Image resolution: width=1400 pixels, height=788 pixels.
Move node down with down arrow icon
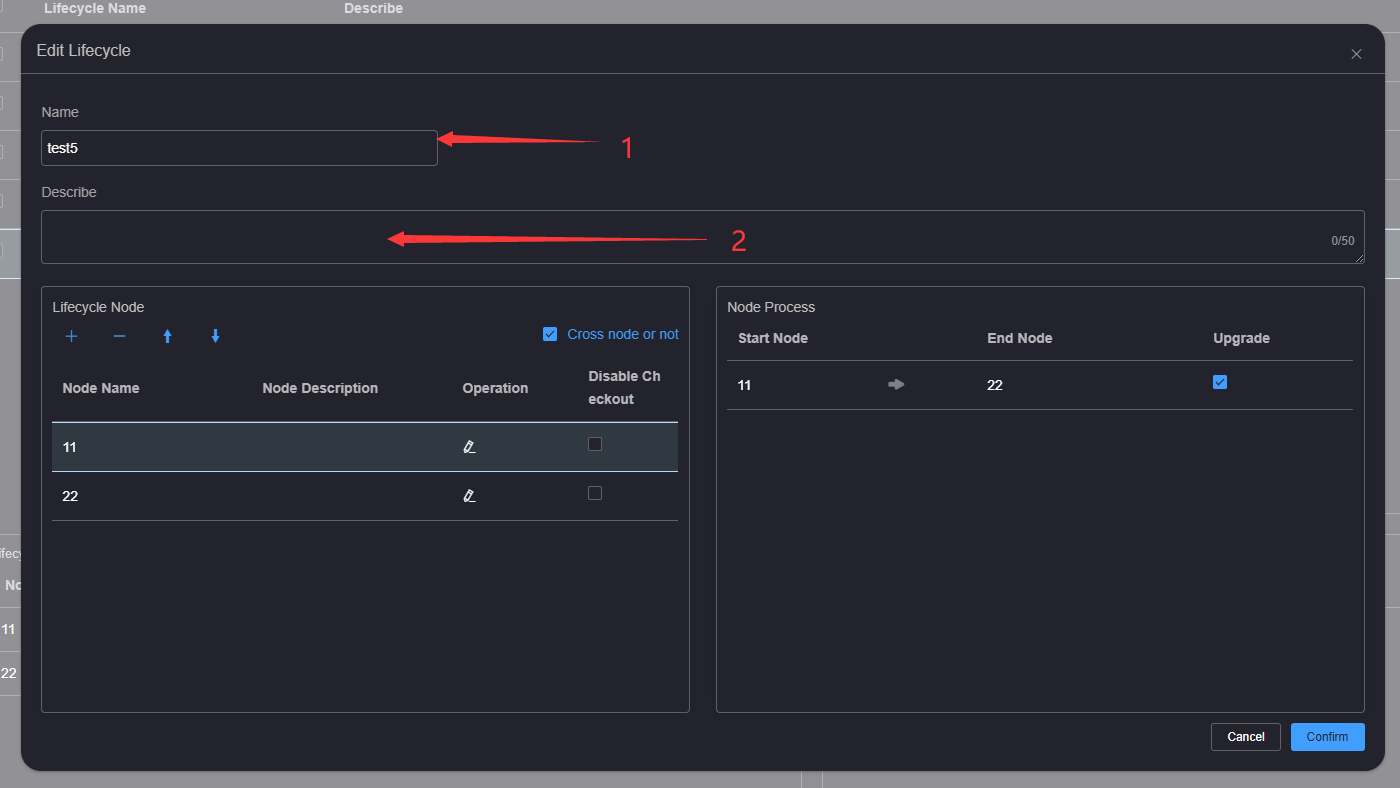pyautogui.click(x=215, y=336)
